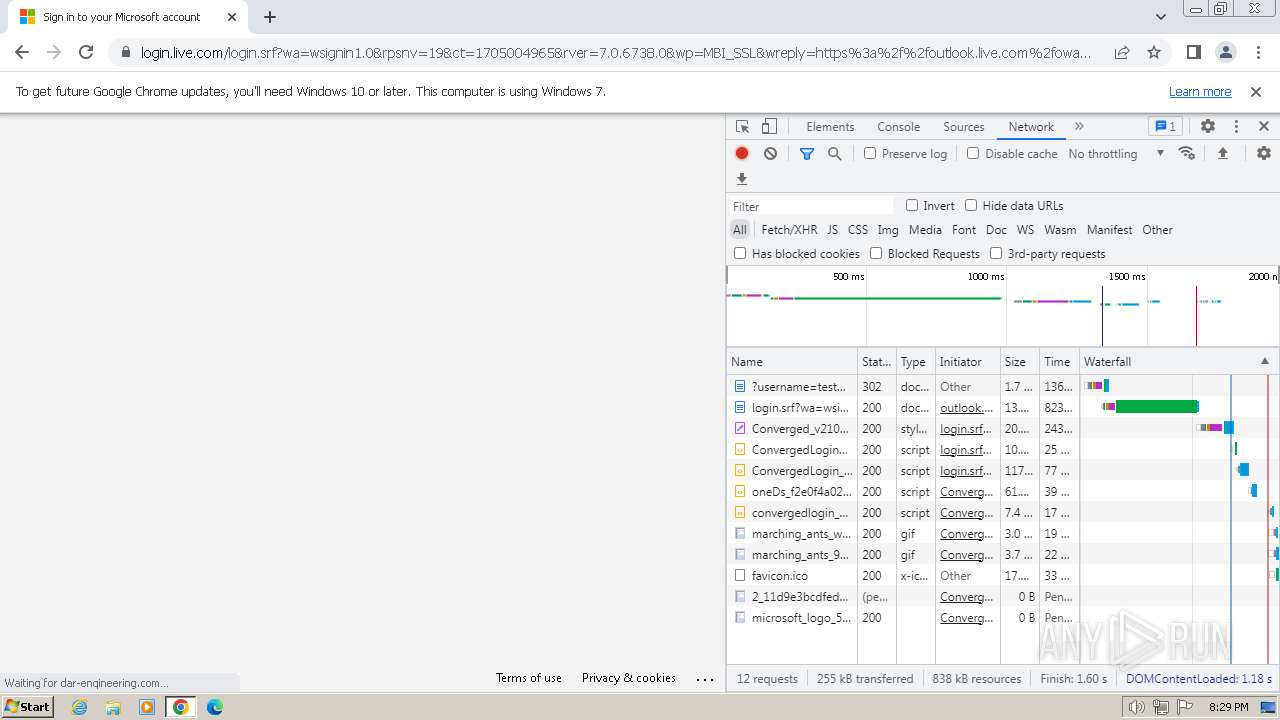Show All request types
Screen dimensions: 1280x720
(x=740, y=230)
